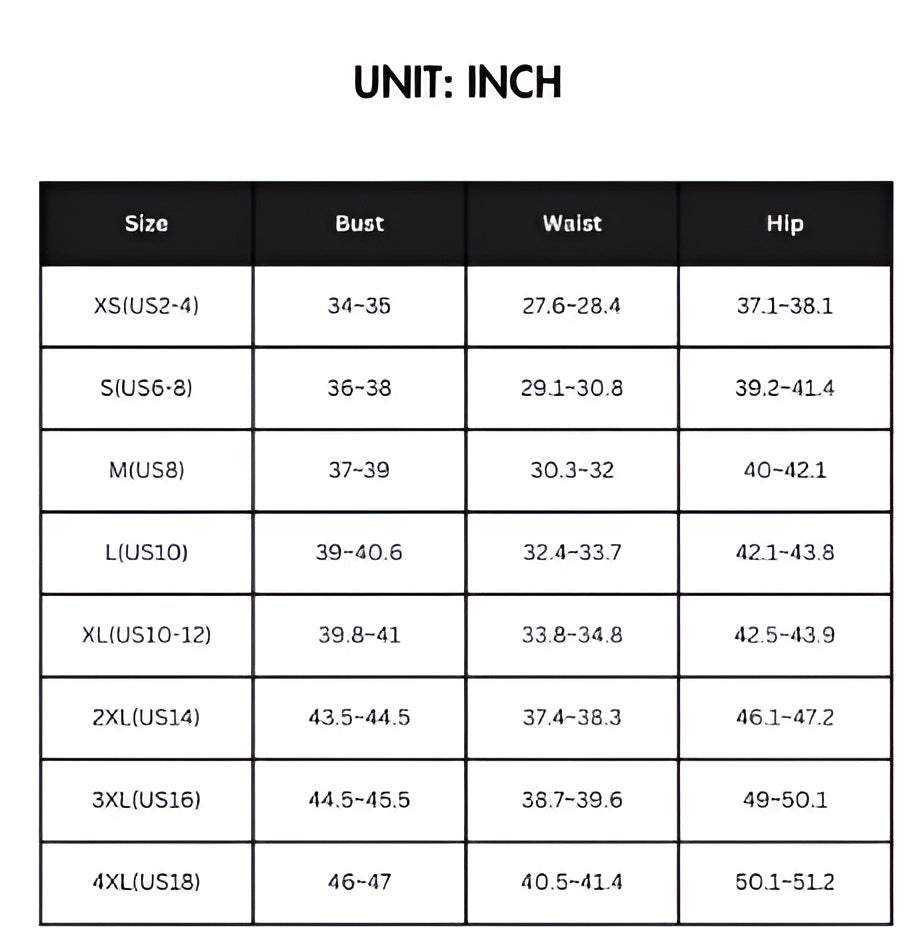Image resolution: width=906 pixels, height=948 pixels.
Task: Select the XS(US2-4) size cell
Action: point(146,306)
